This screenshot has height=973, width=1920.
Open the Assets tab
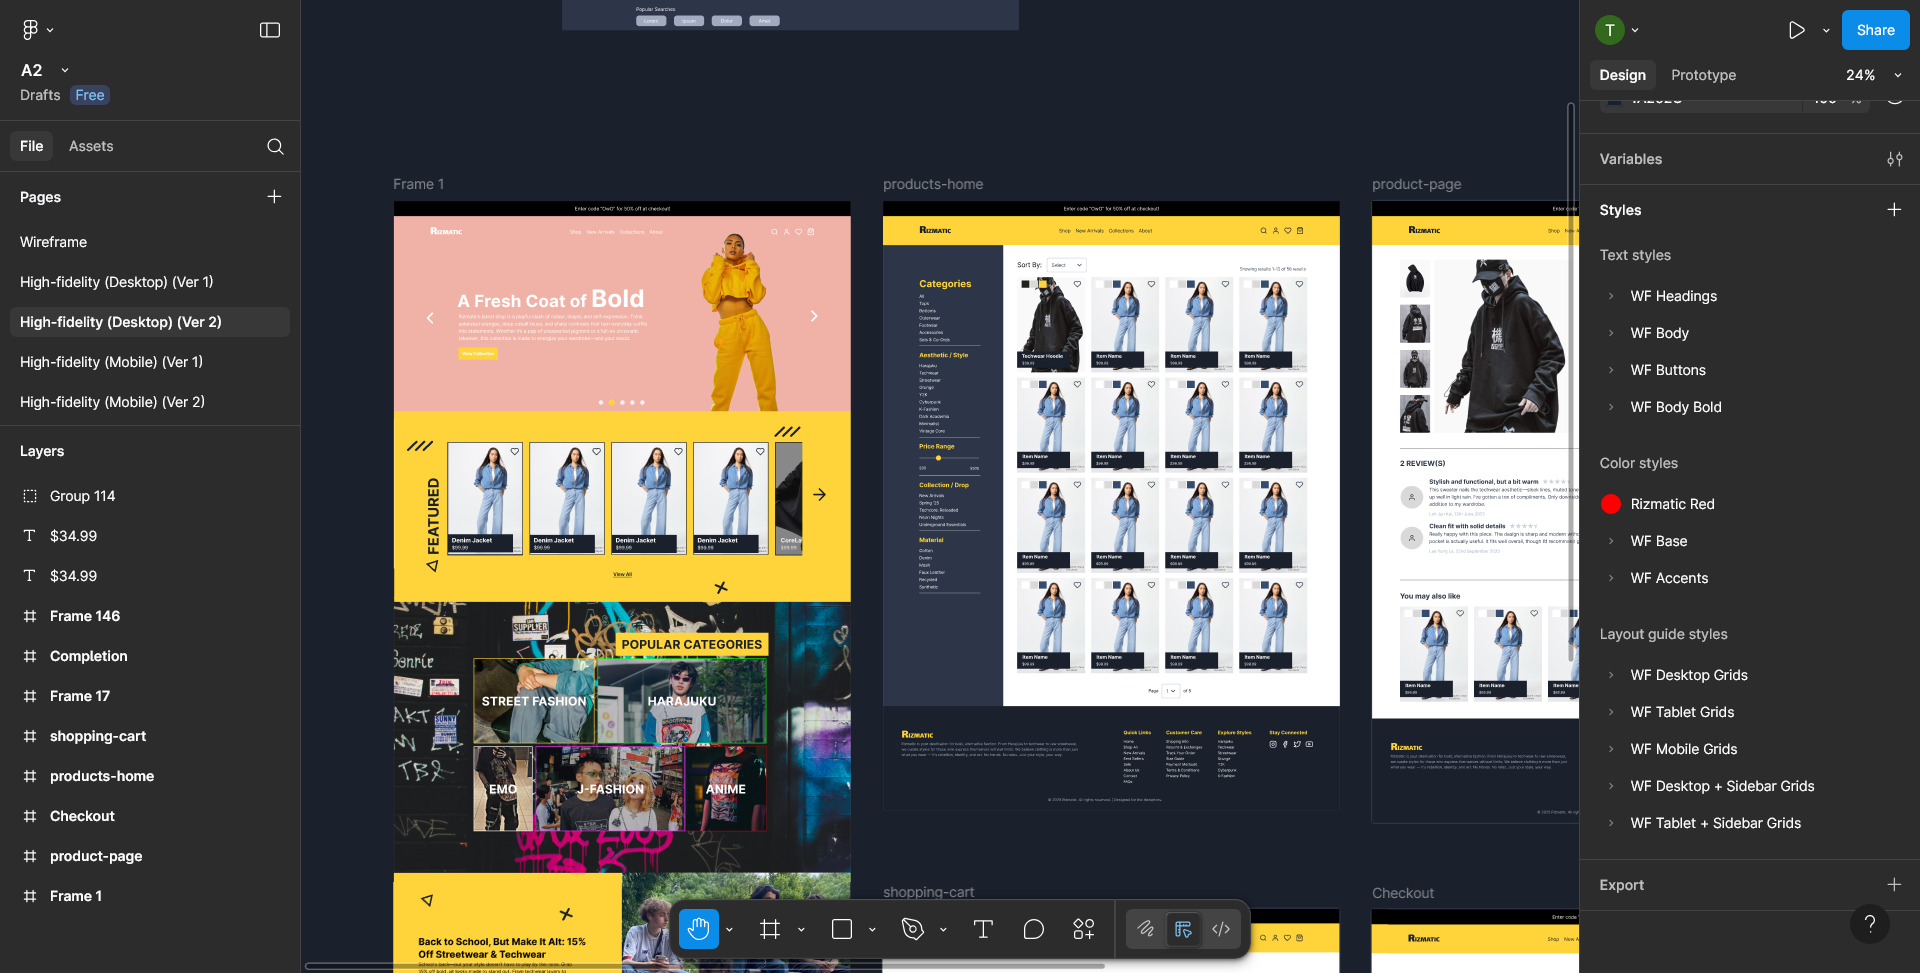91,146
